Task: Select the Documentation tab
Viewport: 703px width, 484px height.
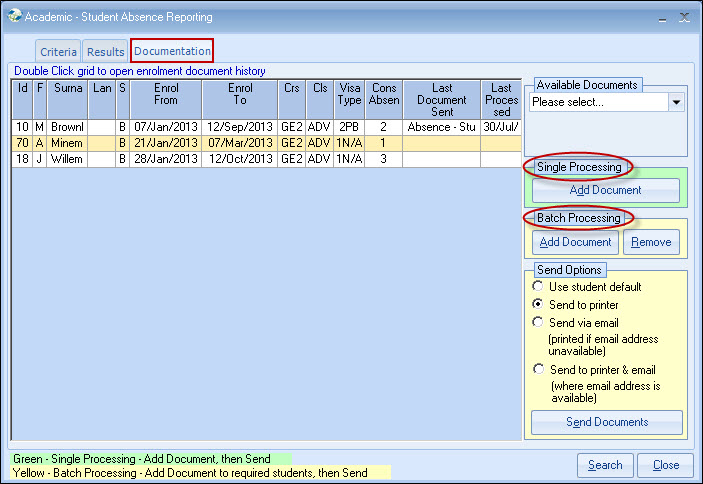Action: (x=172, y=51)
